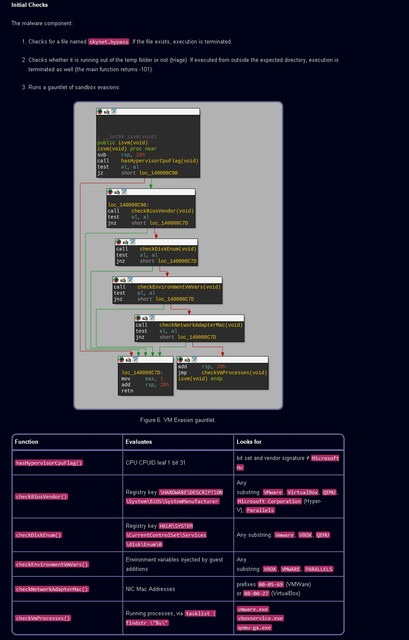
Task: Click the 'Initial Checks' heading
Action: (x=29, y=5)
